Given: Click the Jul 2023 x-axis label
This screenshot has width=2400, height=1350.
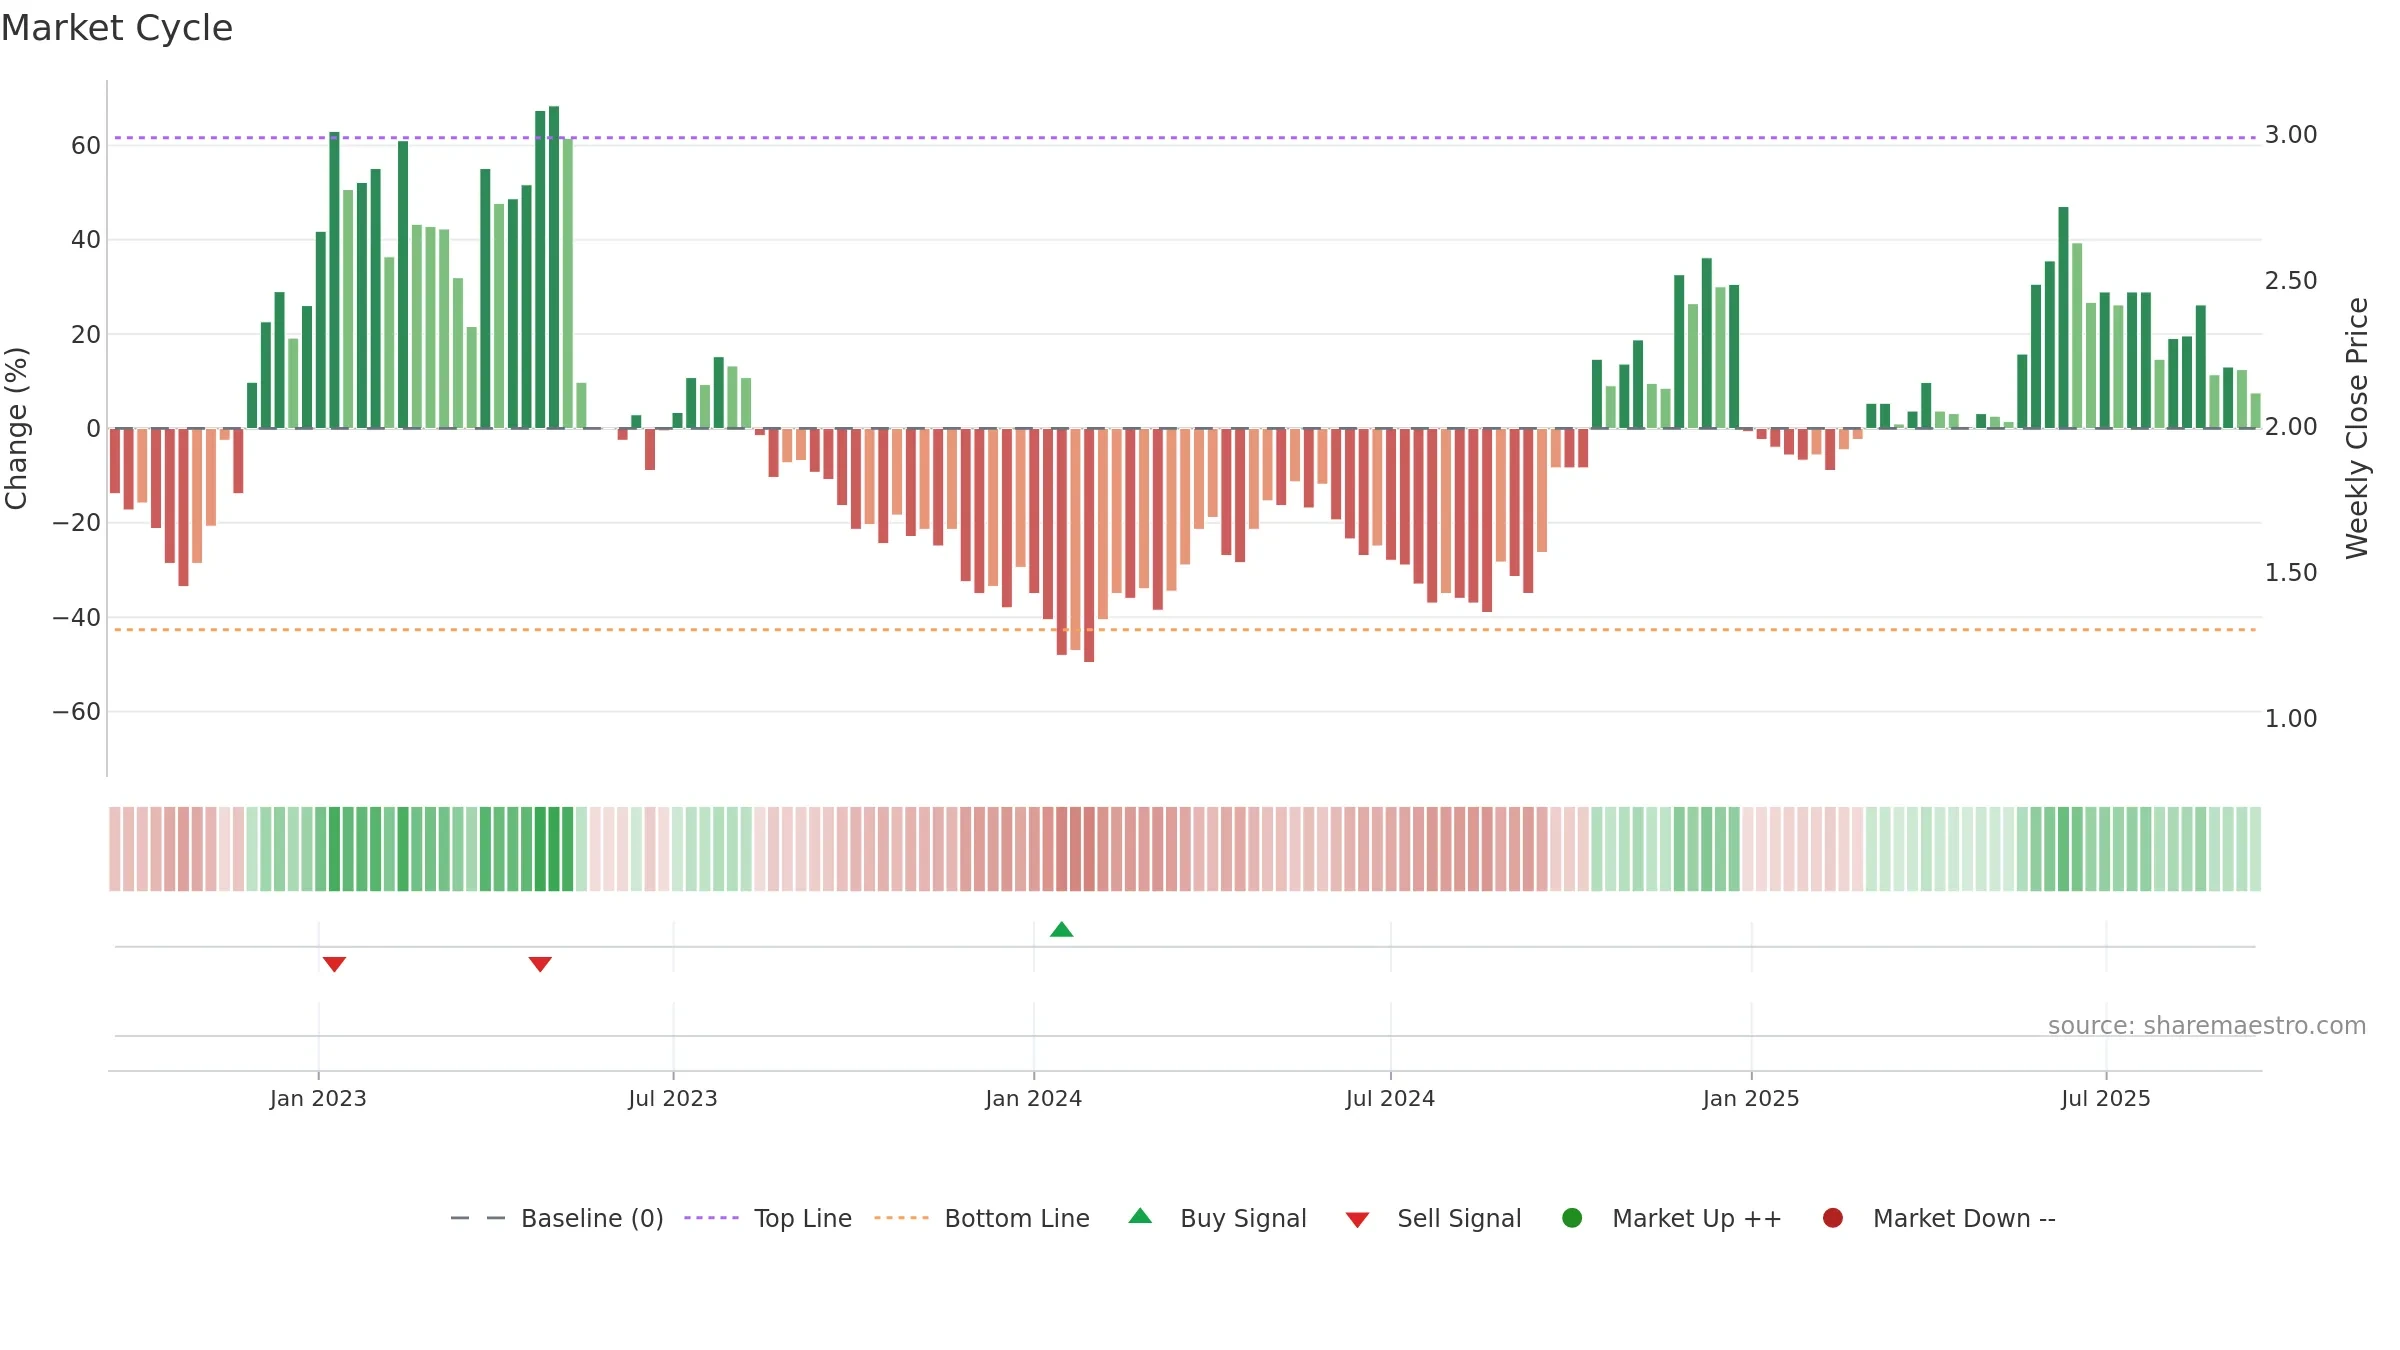Looking at the screenshot, I should (x=673, y=1098).
